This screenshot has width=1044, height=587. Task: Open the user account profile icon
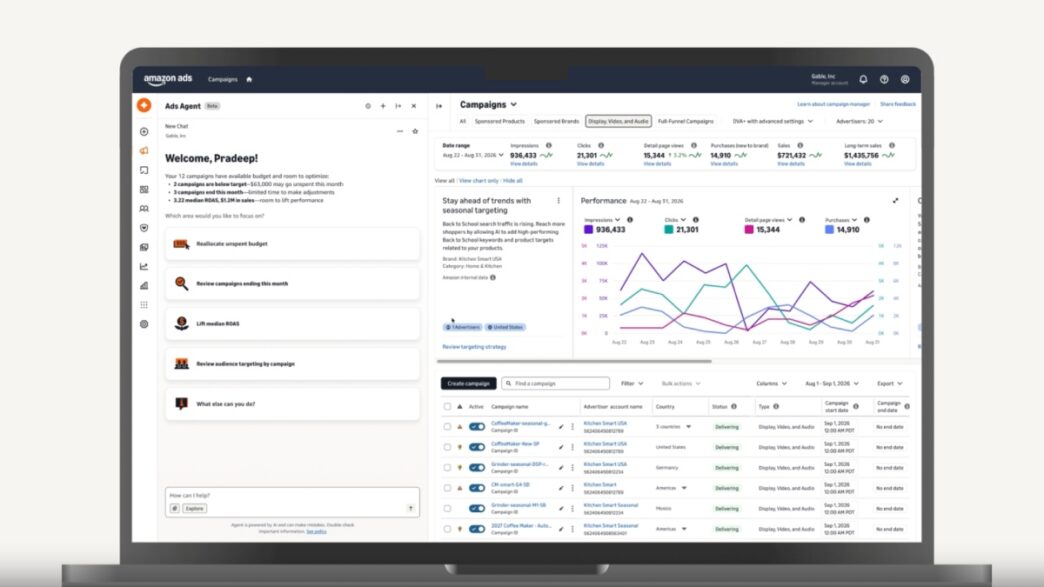pyautogui.click(x=905, y=79)
